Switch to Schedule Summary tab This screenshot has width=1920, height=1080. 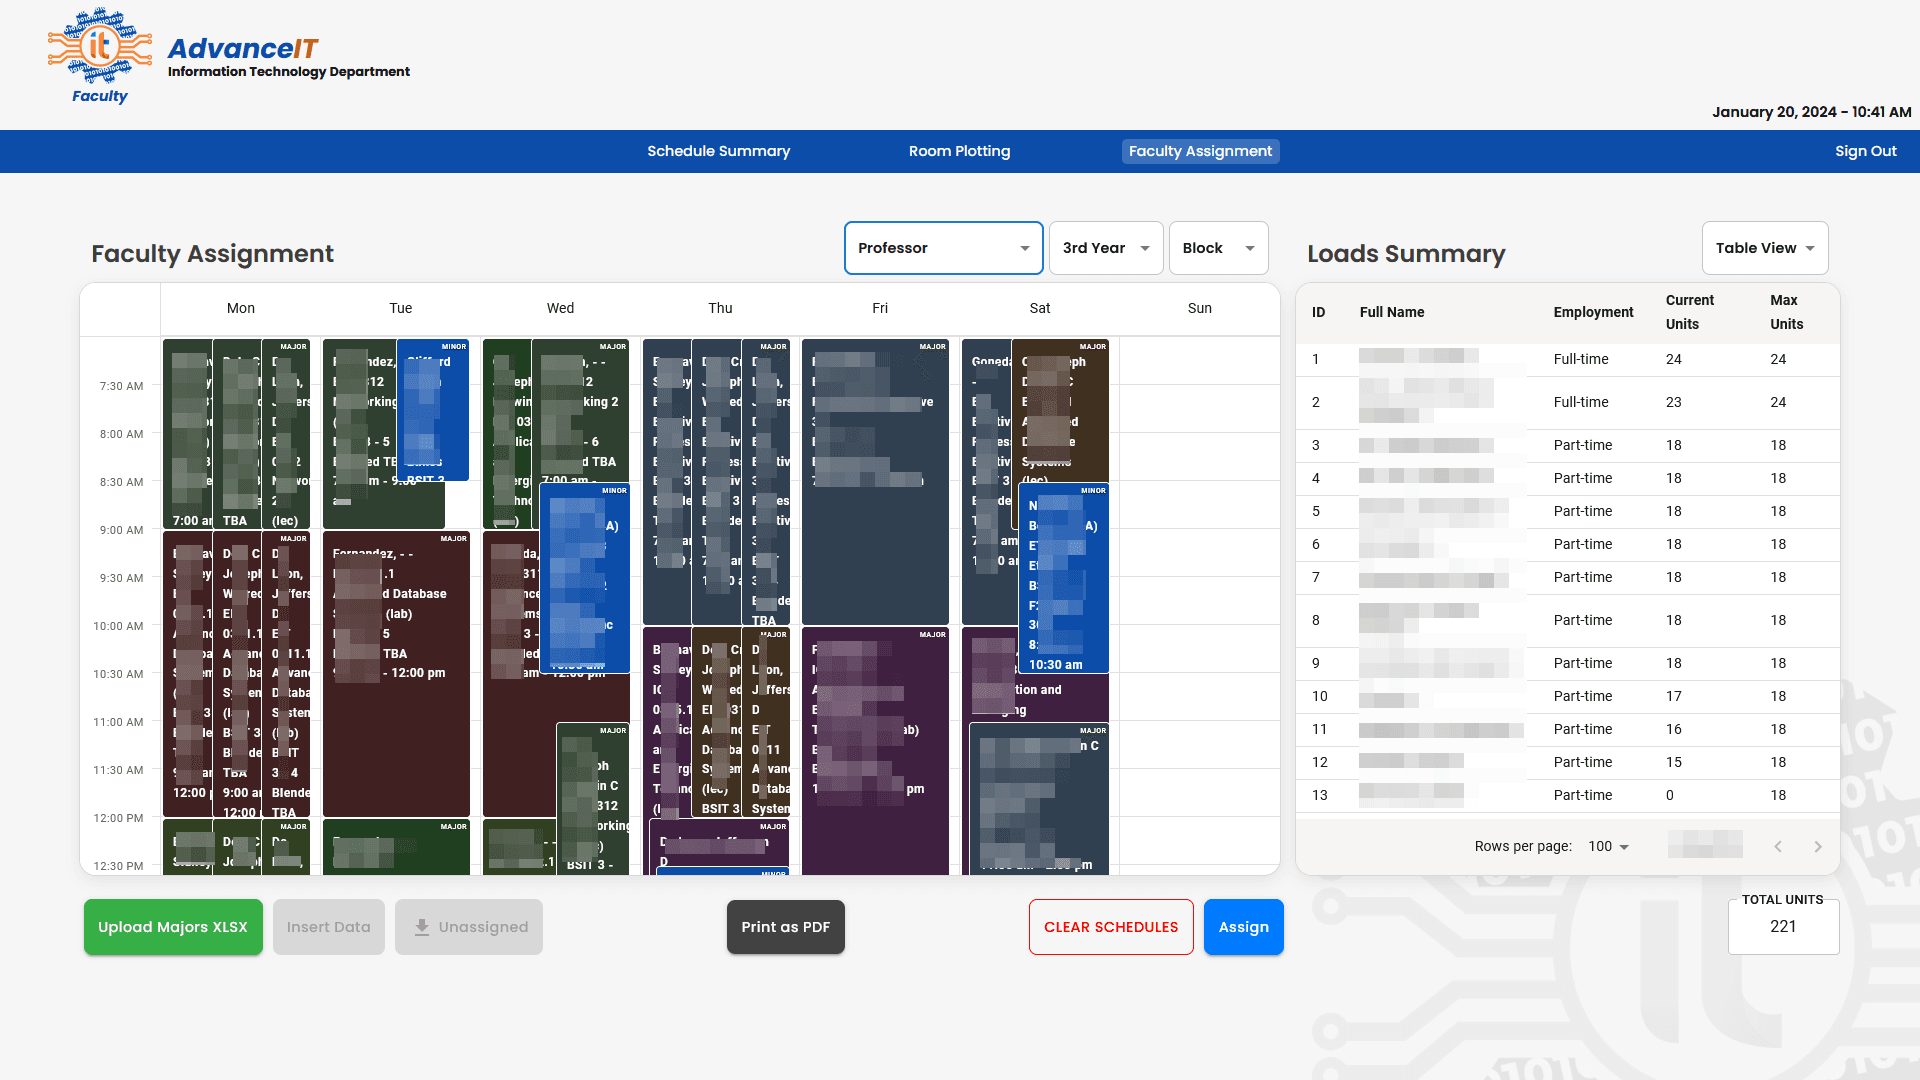(x=718, y=151)
